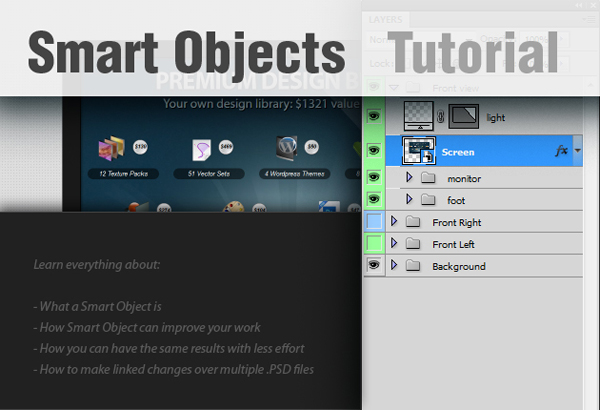Image resolution: width=600 pixels, height=410 pixels.
Task: Hide the Background group
Action: click(374, 265)
